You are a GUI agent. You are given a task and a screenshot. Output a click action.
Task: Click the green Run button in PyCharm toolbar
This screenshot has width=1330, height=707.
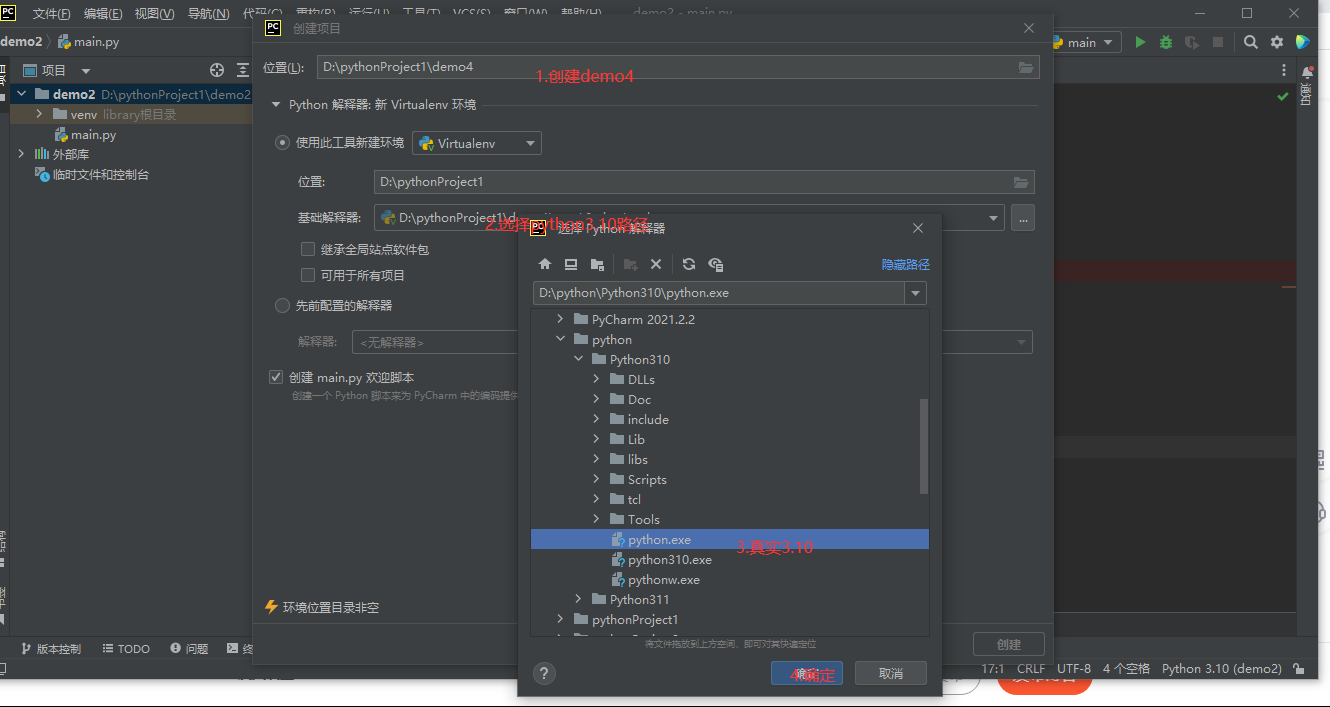click(1139, 42)
